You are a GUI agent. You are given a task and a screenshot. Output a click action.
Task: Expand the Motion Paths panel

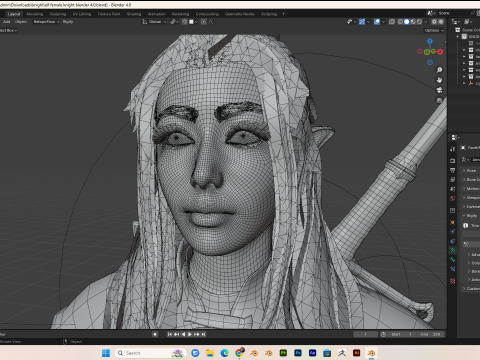click(x=471, y=189)
